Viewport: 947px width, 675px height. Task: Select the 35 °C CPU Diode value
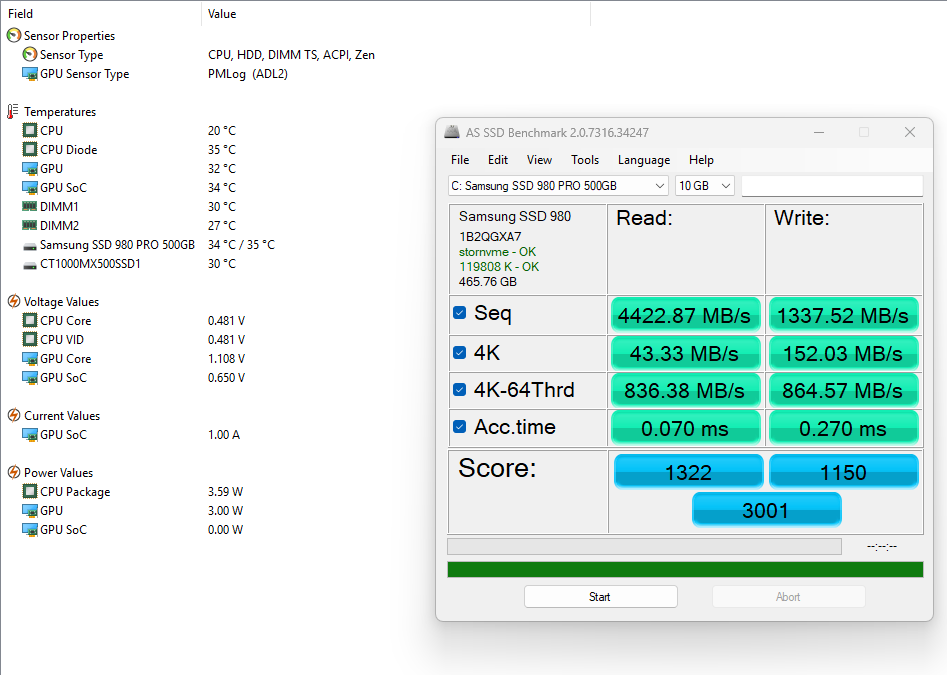click(x=222, y=150)
